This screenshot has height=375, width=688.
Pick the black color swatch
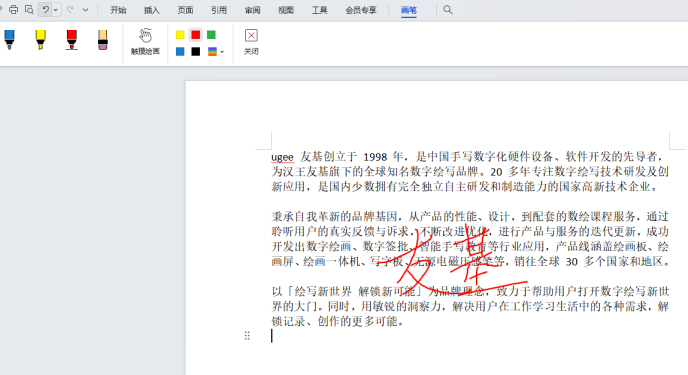pos(196,52)
